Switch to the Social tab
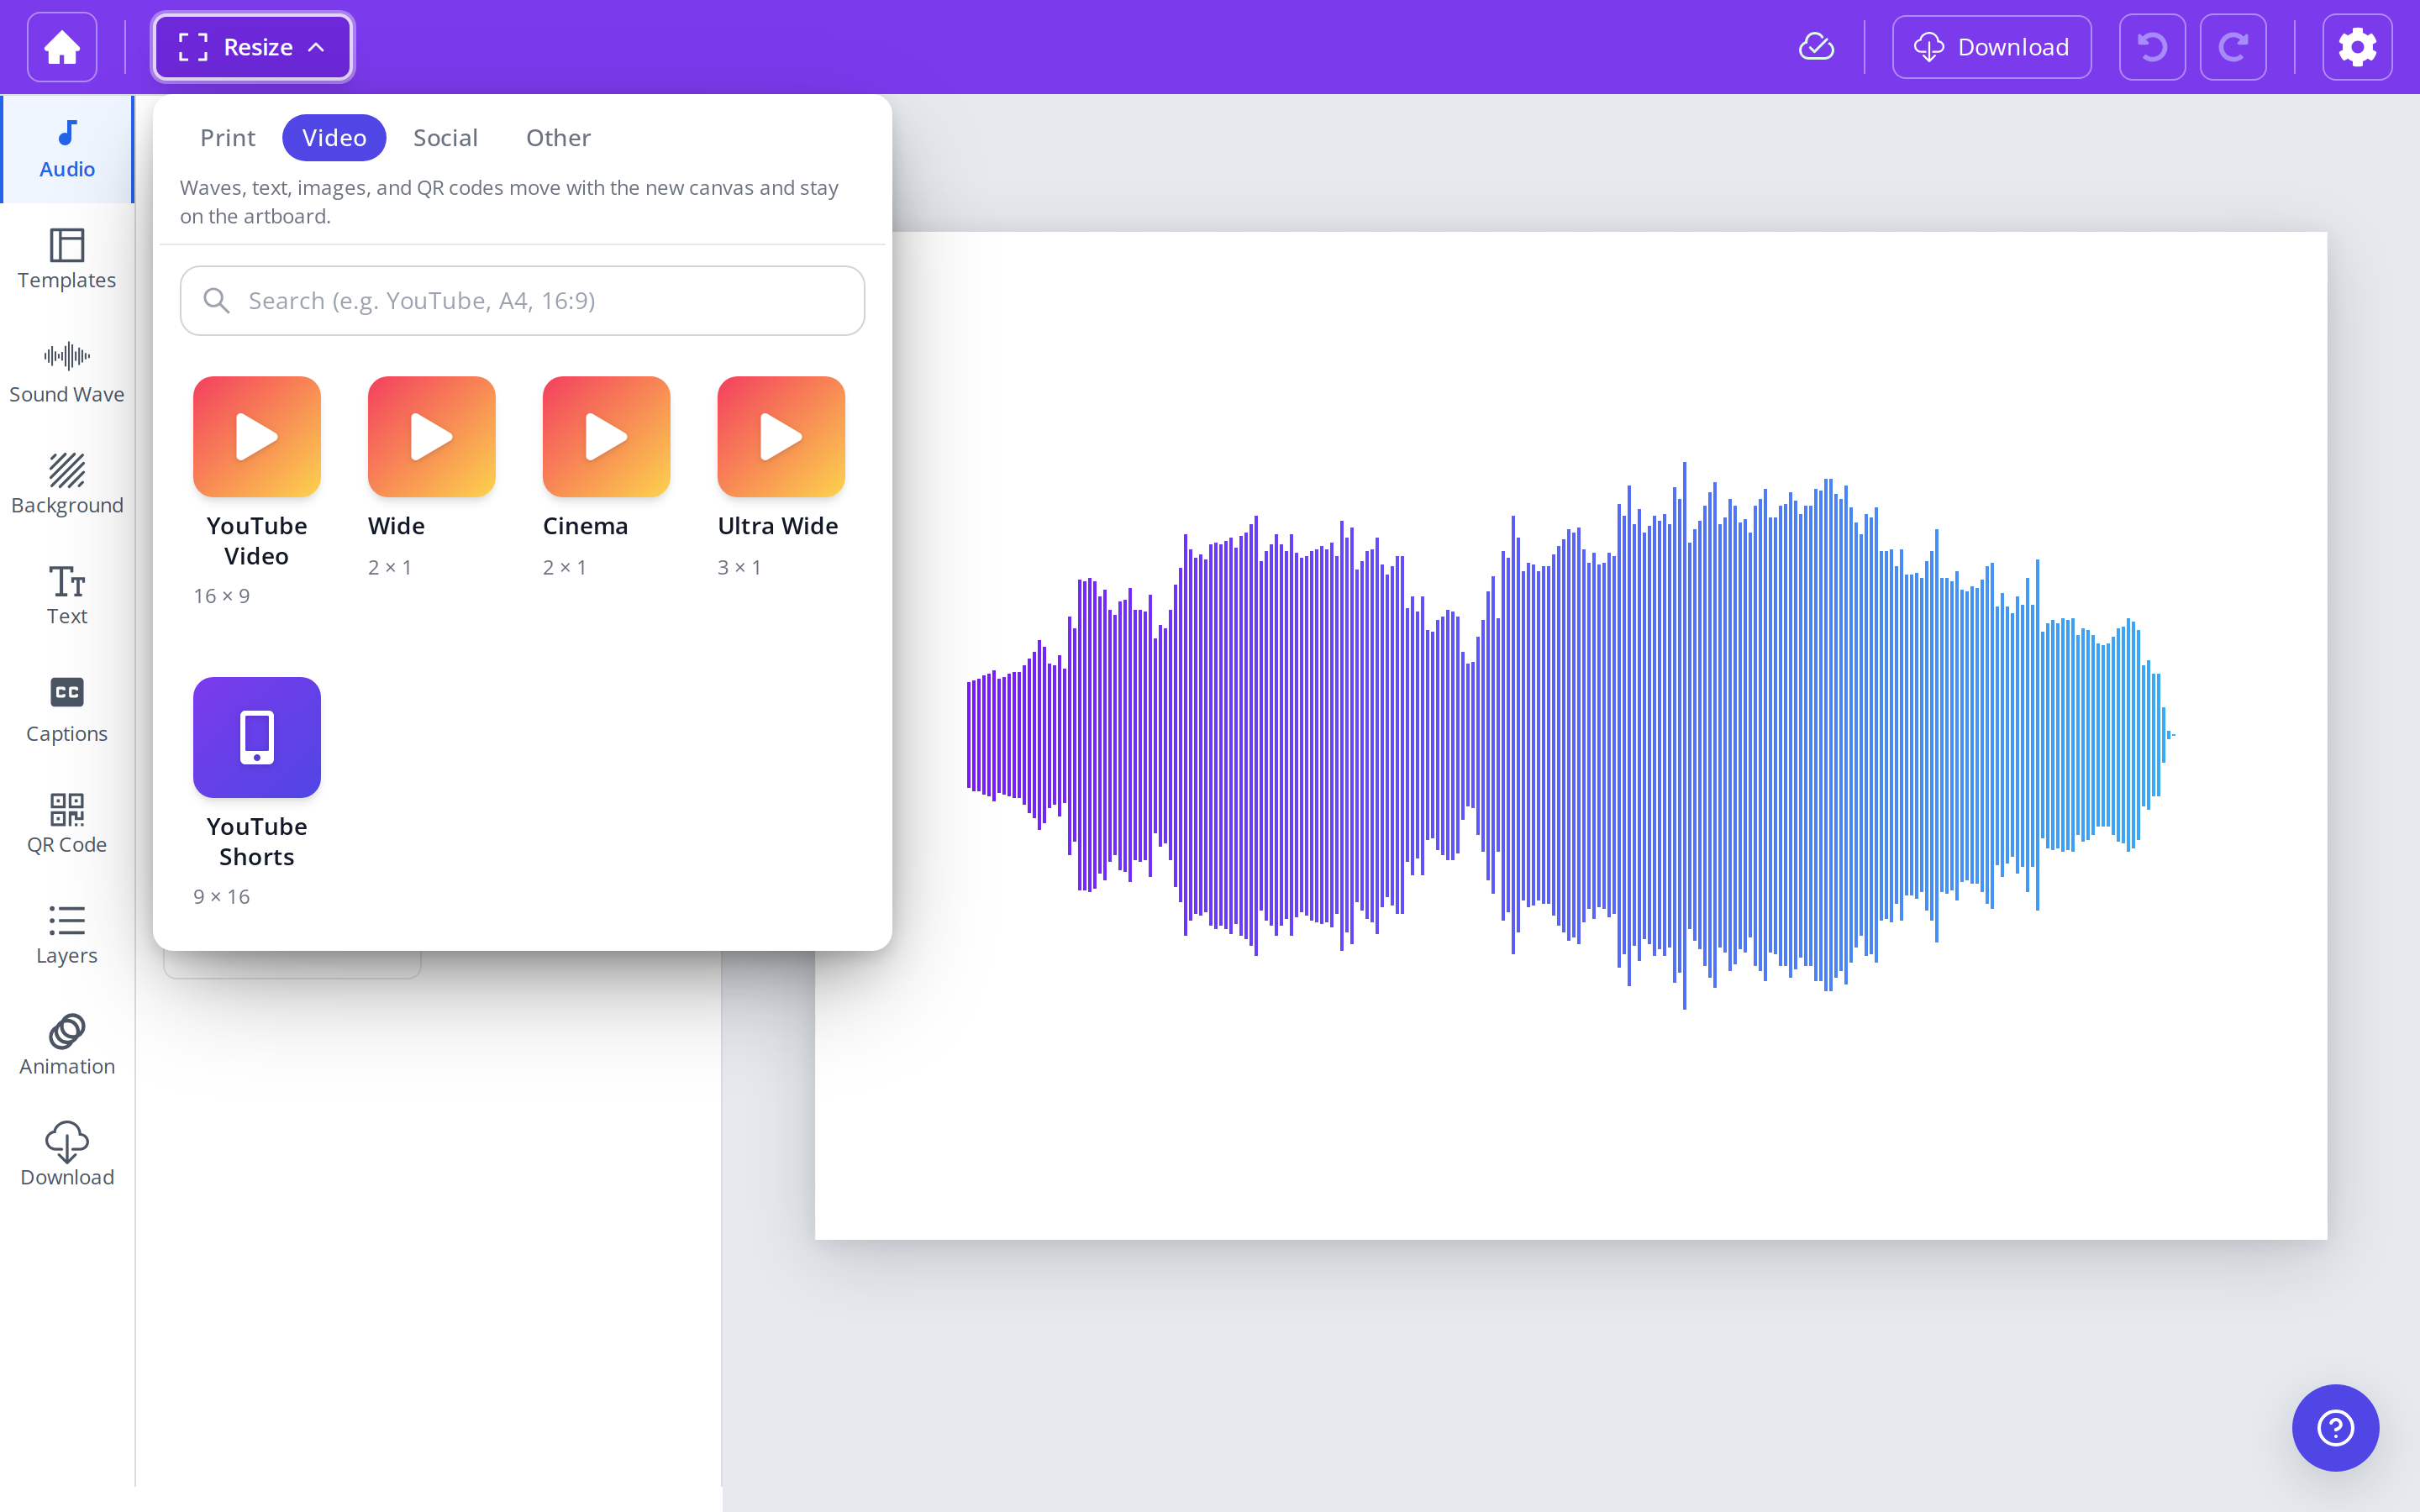 coord(445,138)
